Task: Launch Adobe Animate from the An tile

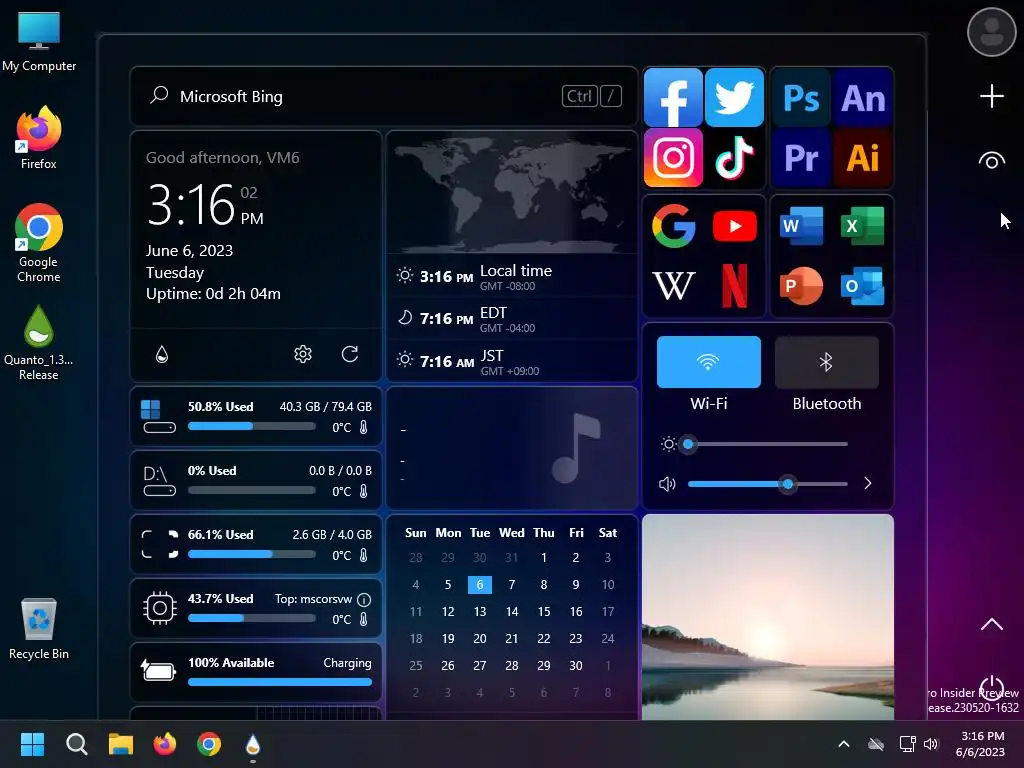Action: tap(863, 98)
